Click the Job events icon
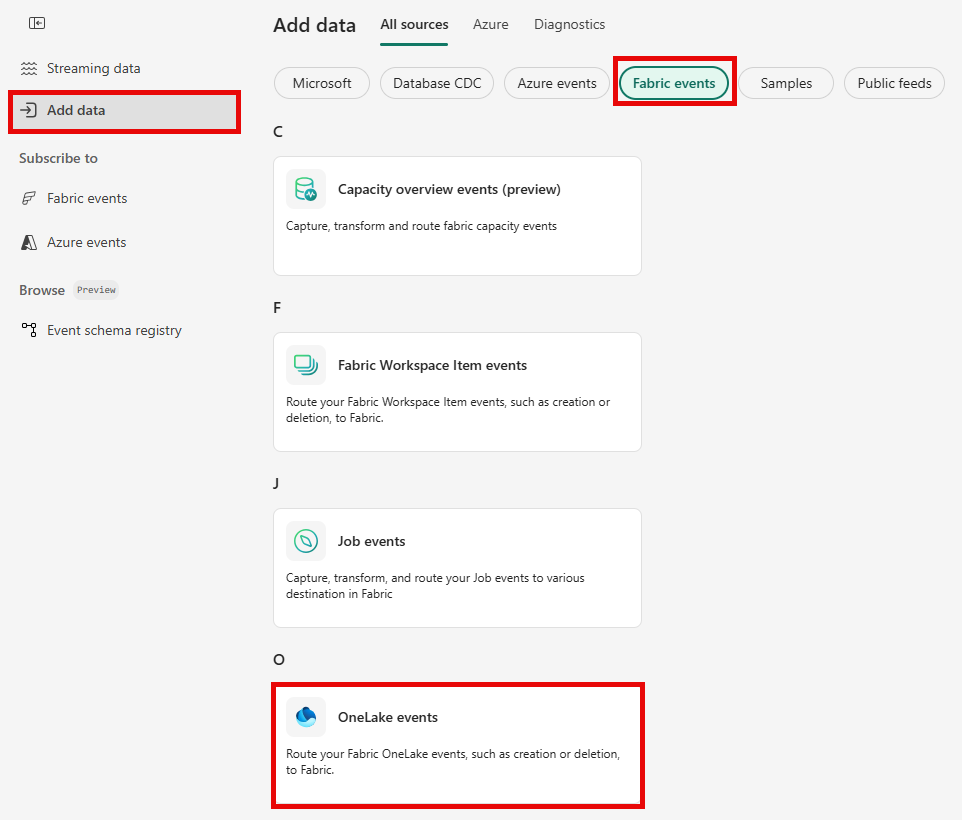 coord(306,541)
